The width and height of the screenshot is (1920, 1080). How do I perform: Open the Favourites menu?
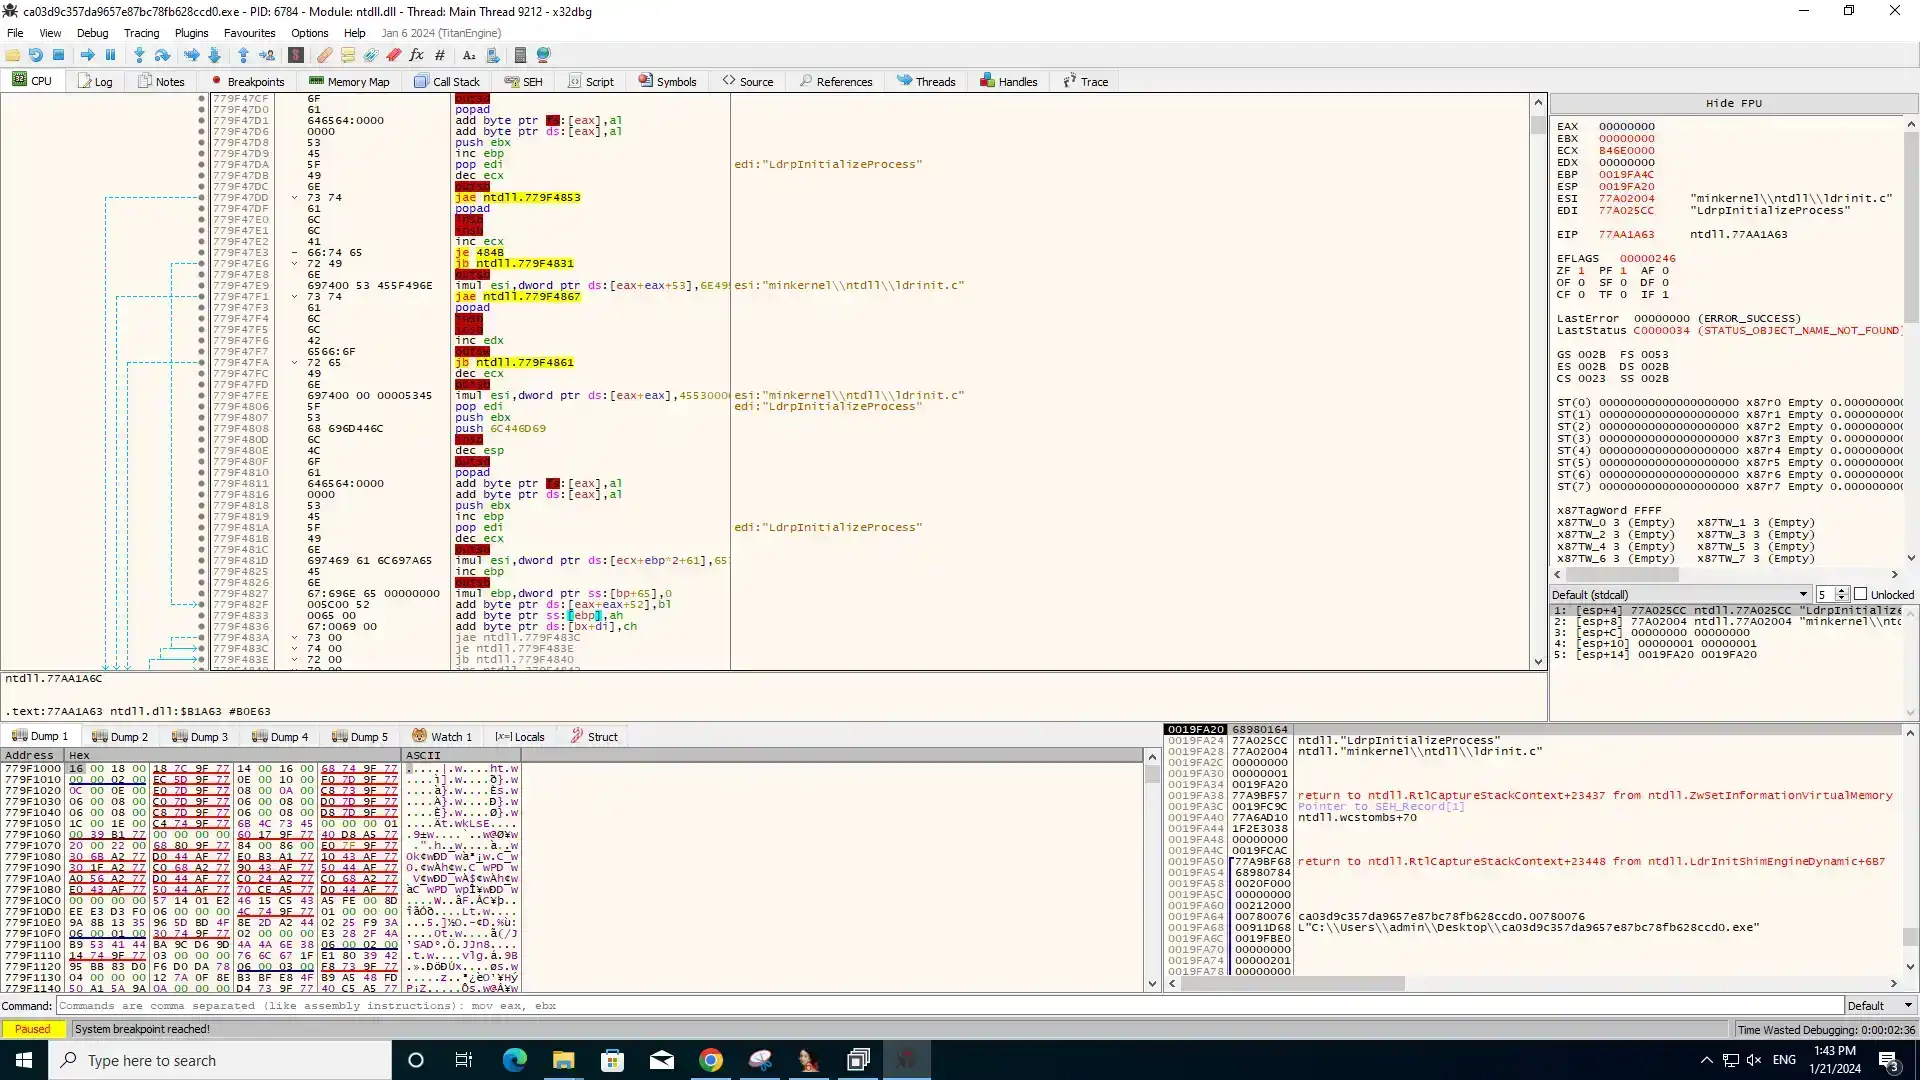(x=249, y=33)
